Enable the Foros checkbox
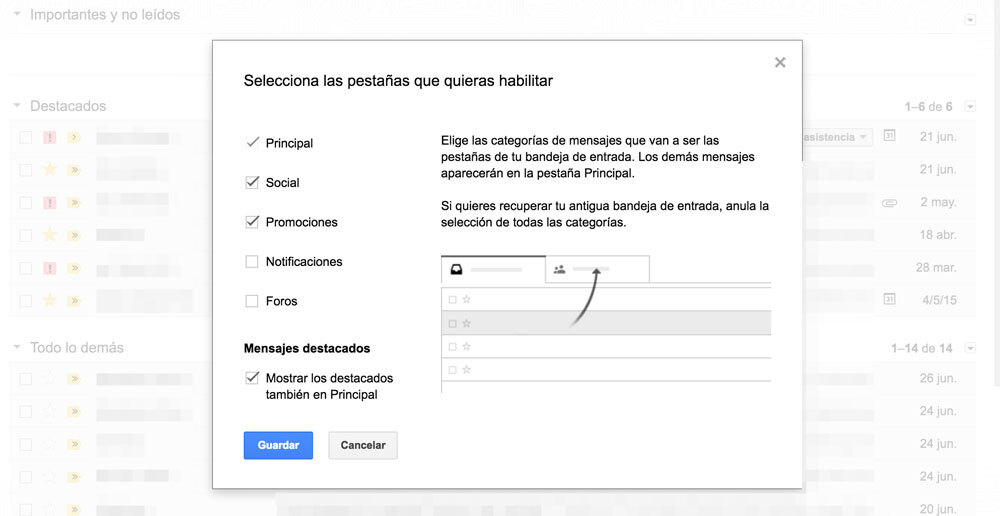The image size is (1000, 516). tap(252, 301)
